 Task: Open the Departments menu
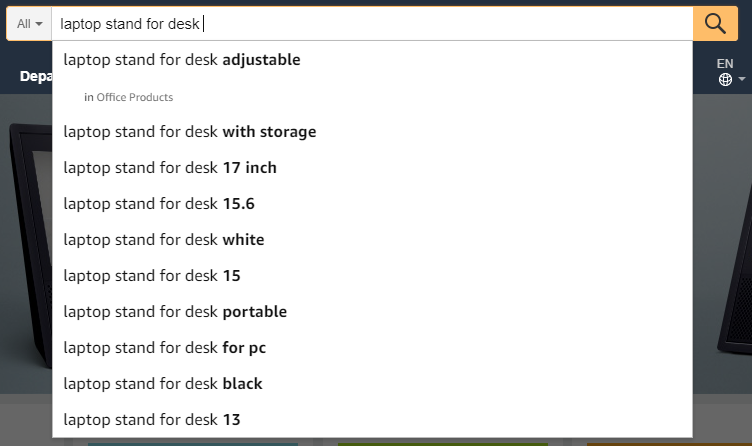[35, 76]
